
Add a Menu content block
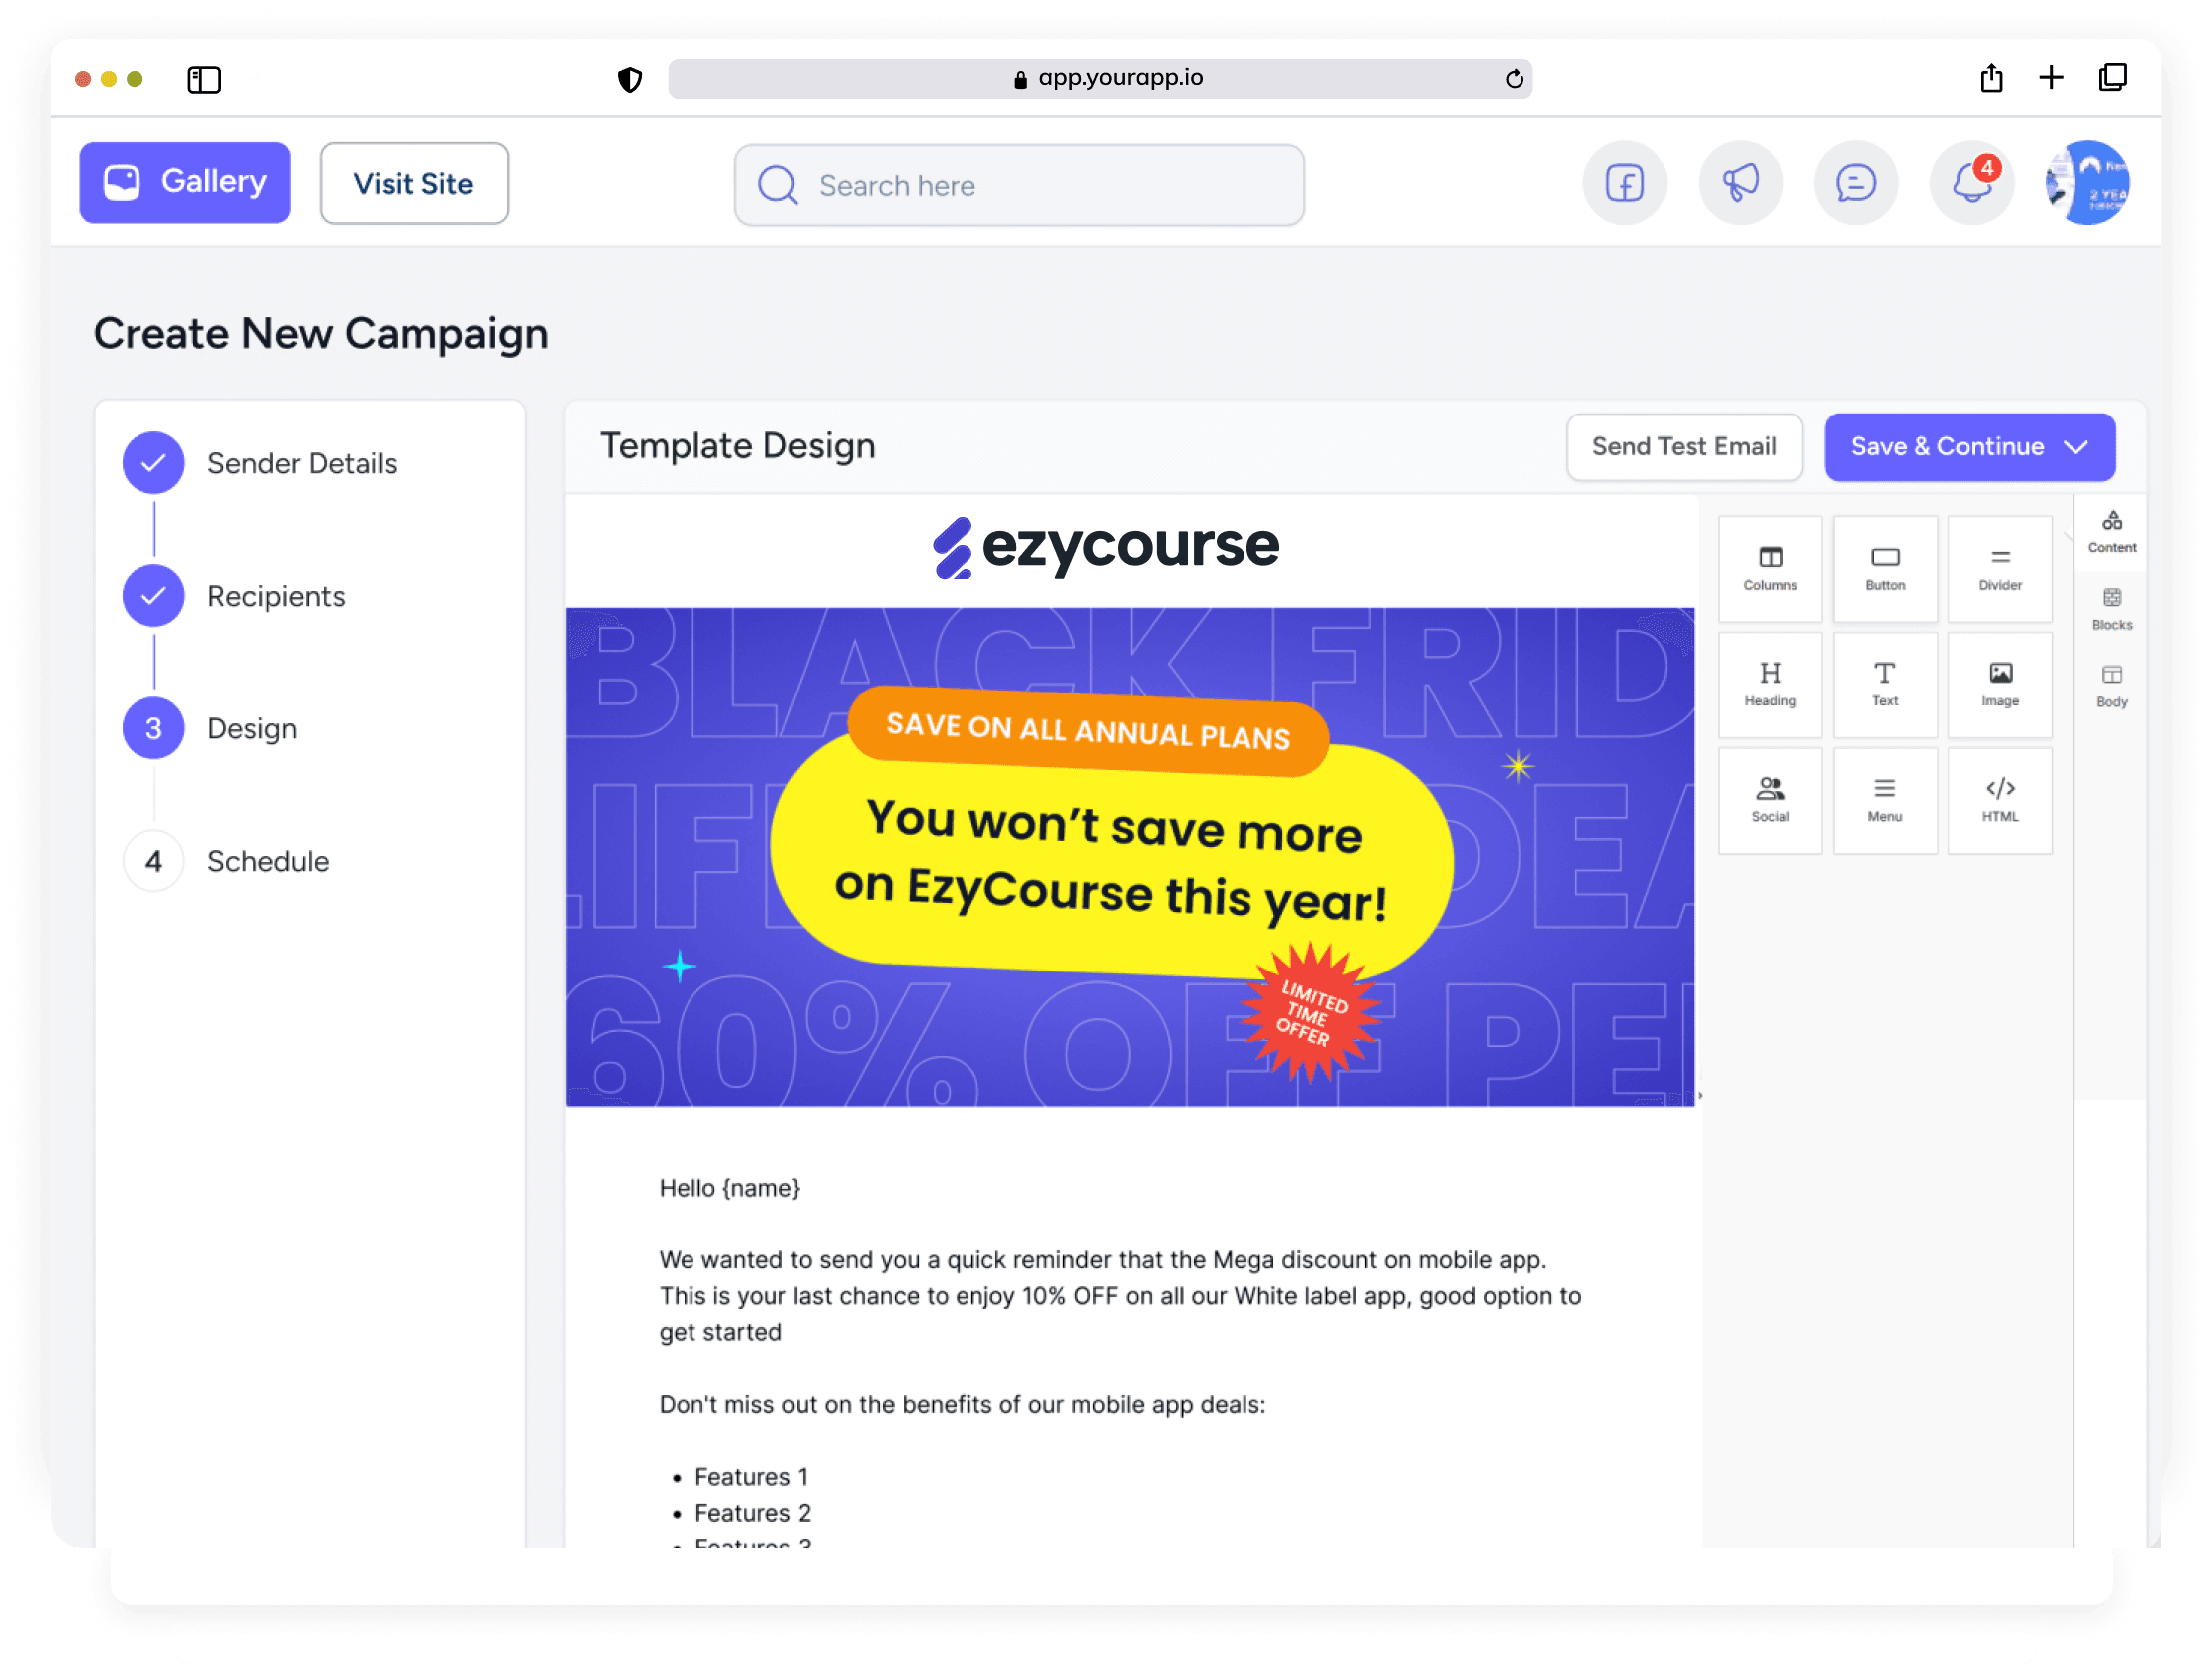pos(1885,802)
